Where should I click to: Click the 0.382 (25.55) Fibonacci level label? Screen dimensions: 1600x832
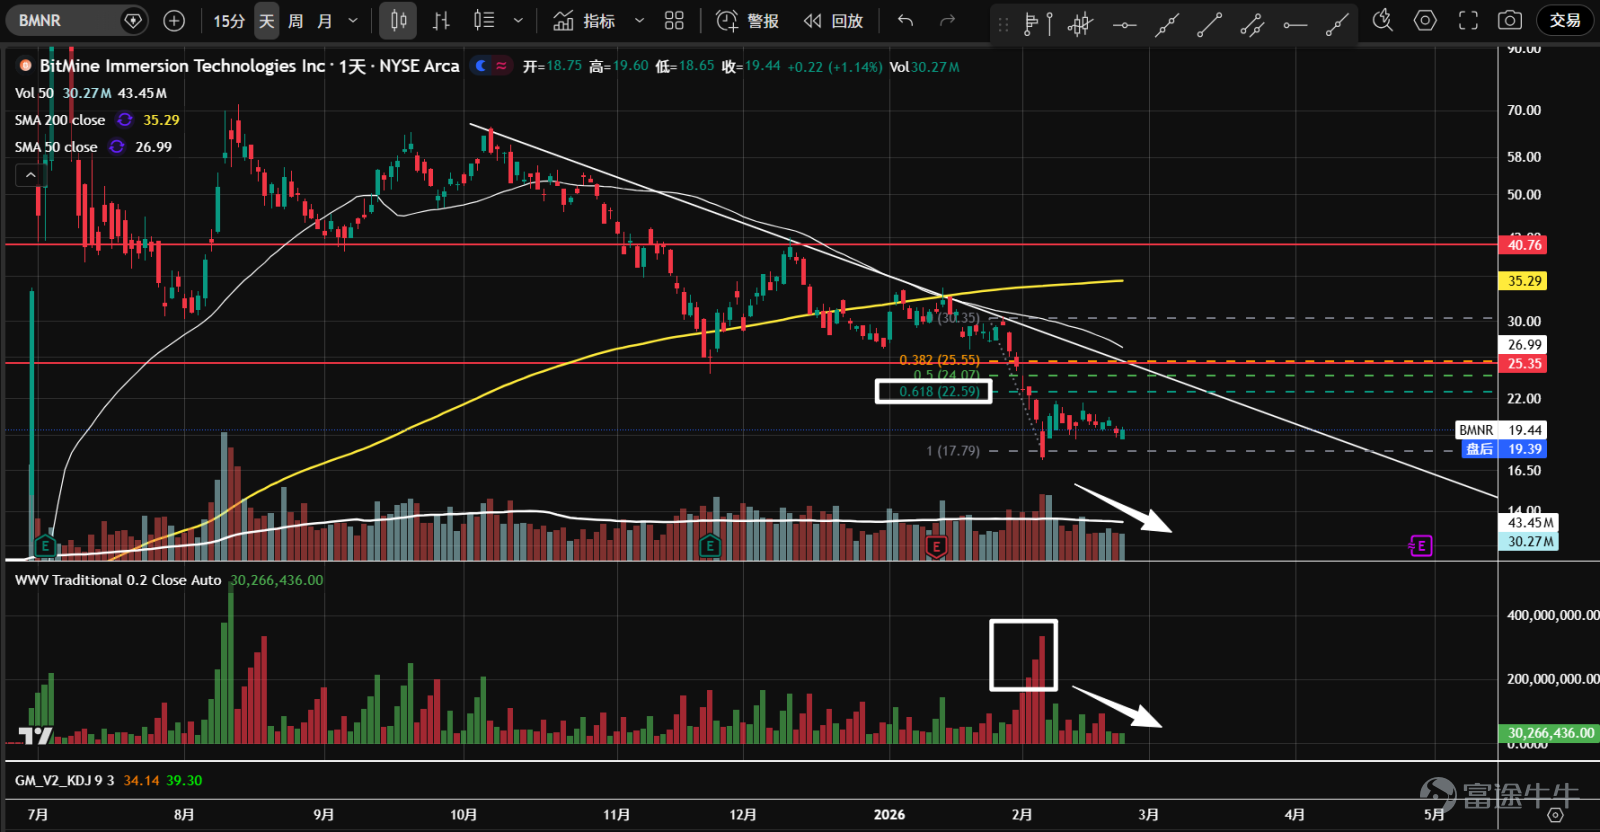tap(939, 359)
